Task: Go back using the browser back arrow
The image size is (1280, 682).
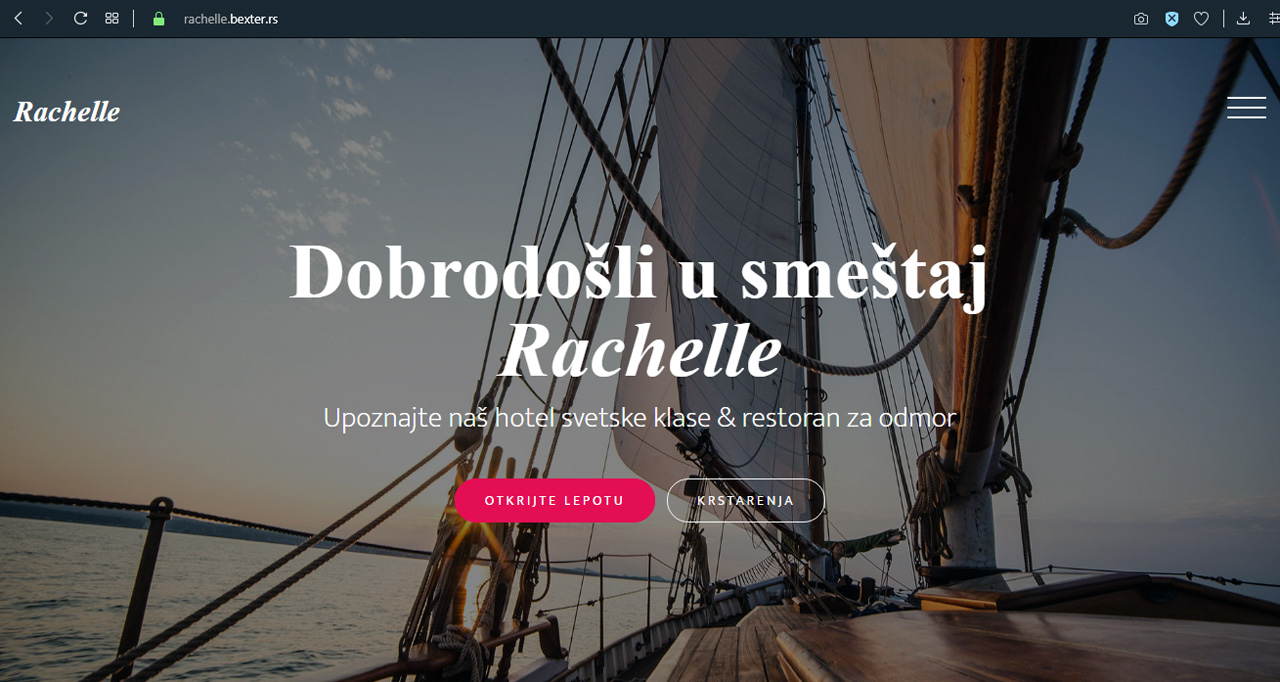Action: (18, 18)
